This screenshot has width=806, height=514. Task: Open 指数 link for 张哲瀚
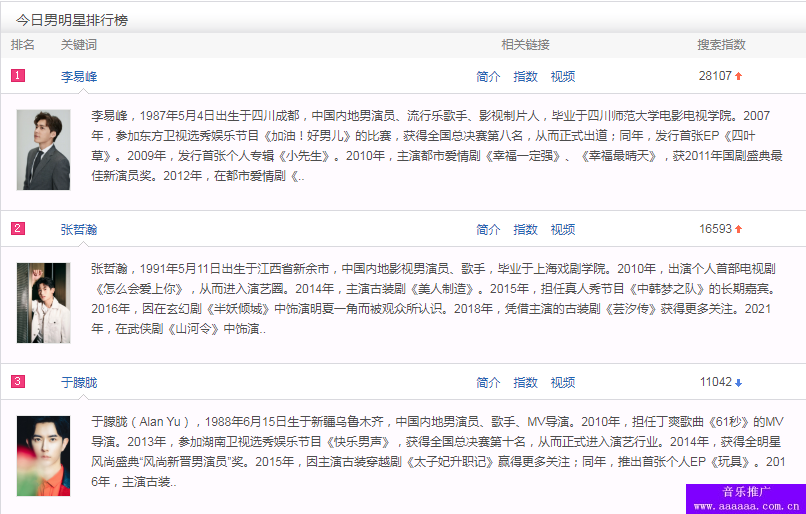525,230
